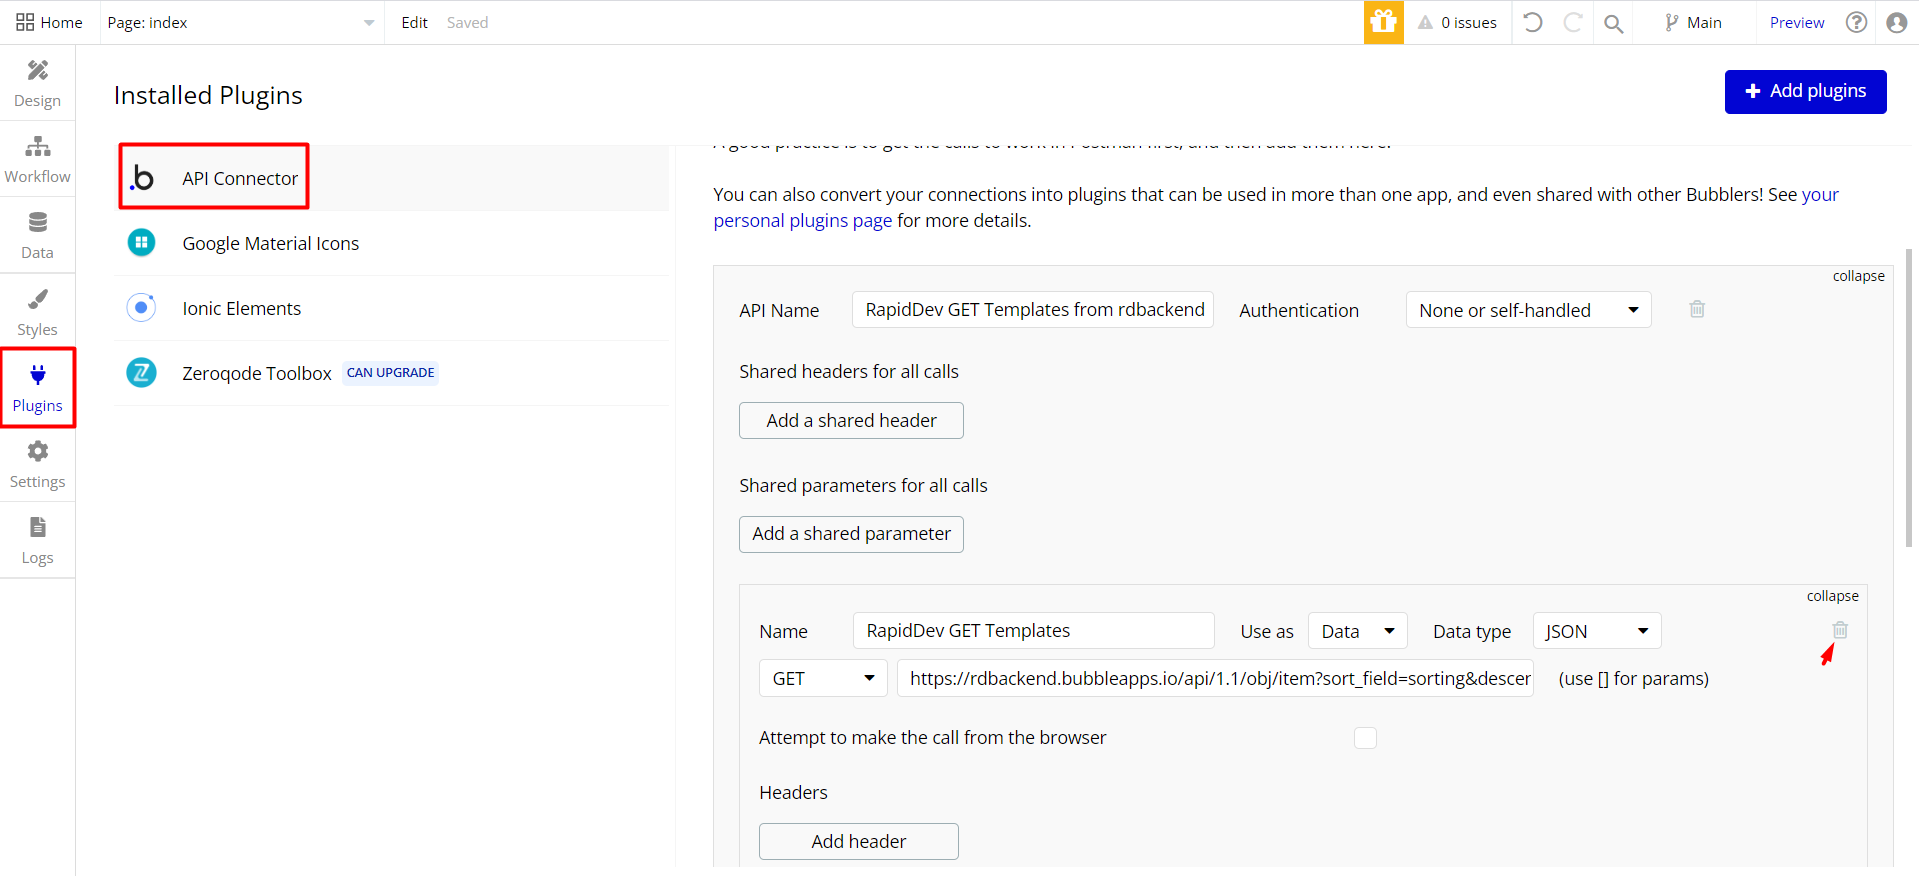Select Google Material Icons plugin
Viewport: 1919px width, 876px height.
392,243
